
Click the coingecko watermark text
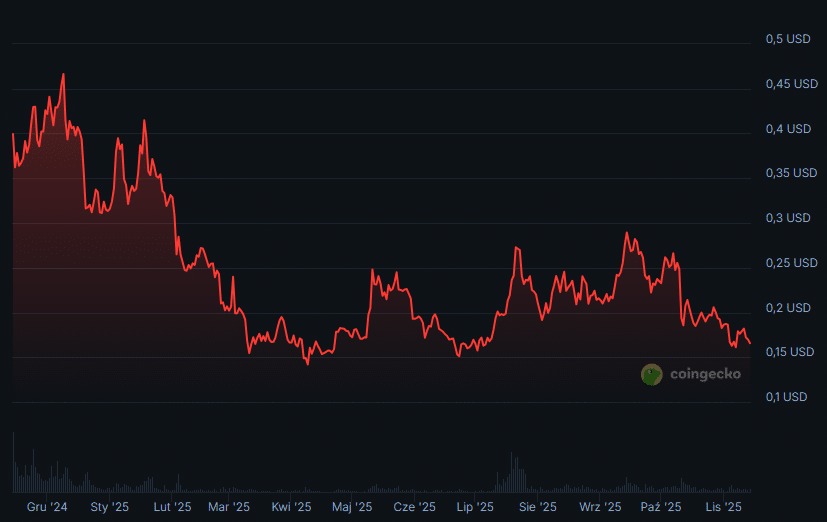pyautogui.click(x=704, y=375)
